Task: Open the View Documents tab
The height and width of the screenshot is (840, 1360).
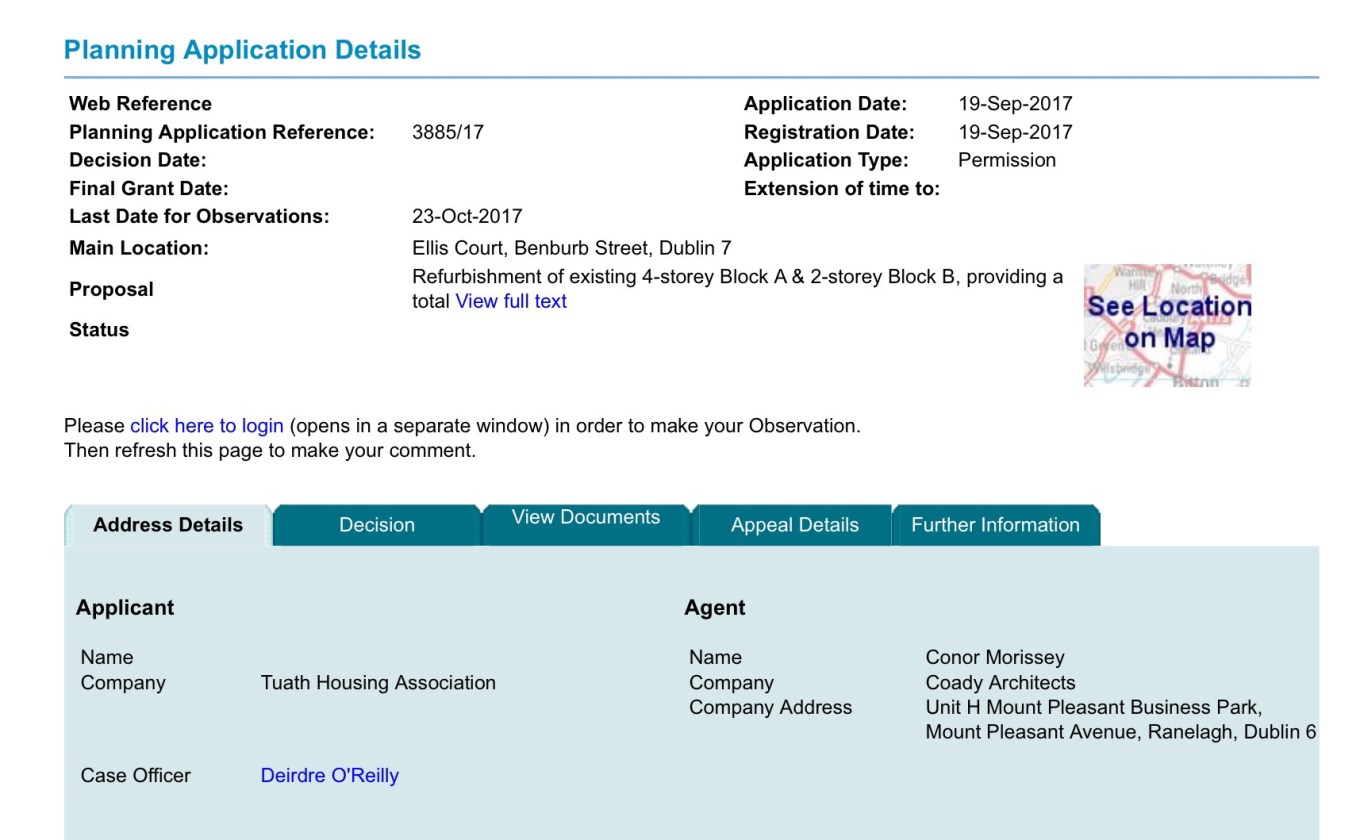Action: pos(585,518)
